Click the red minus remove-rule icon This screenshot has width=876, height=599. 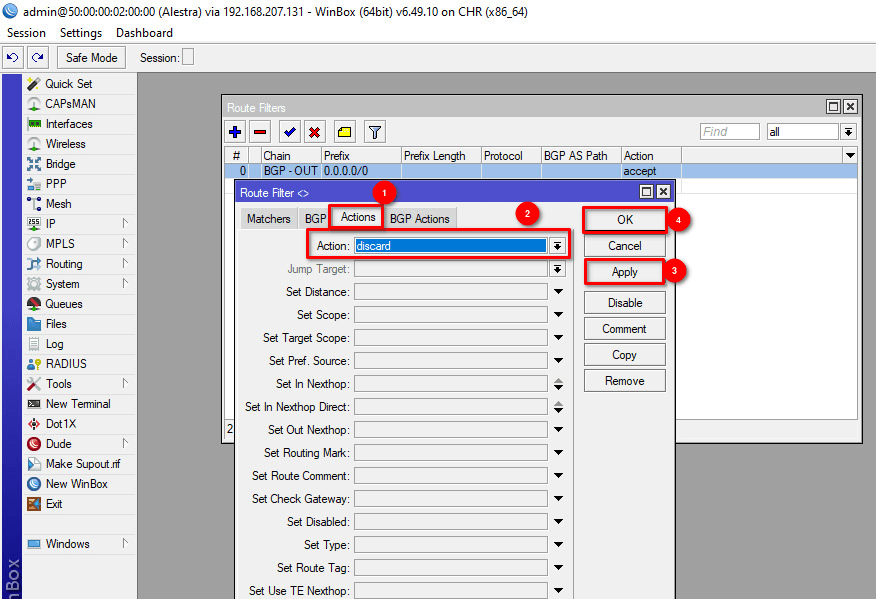pos(260,131)
